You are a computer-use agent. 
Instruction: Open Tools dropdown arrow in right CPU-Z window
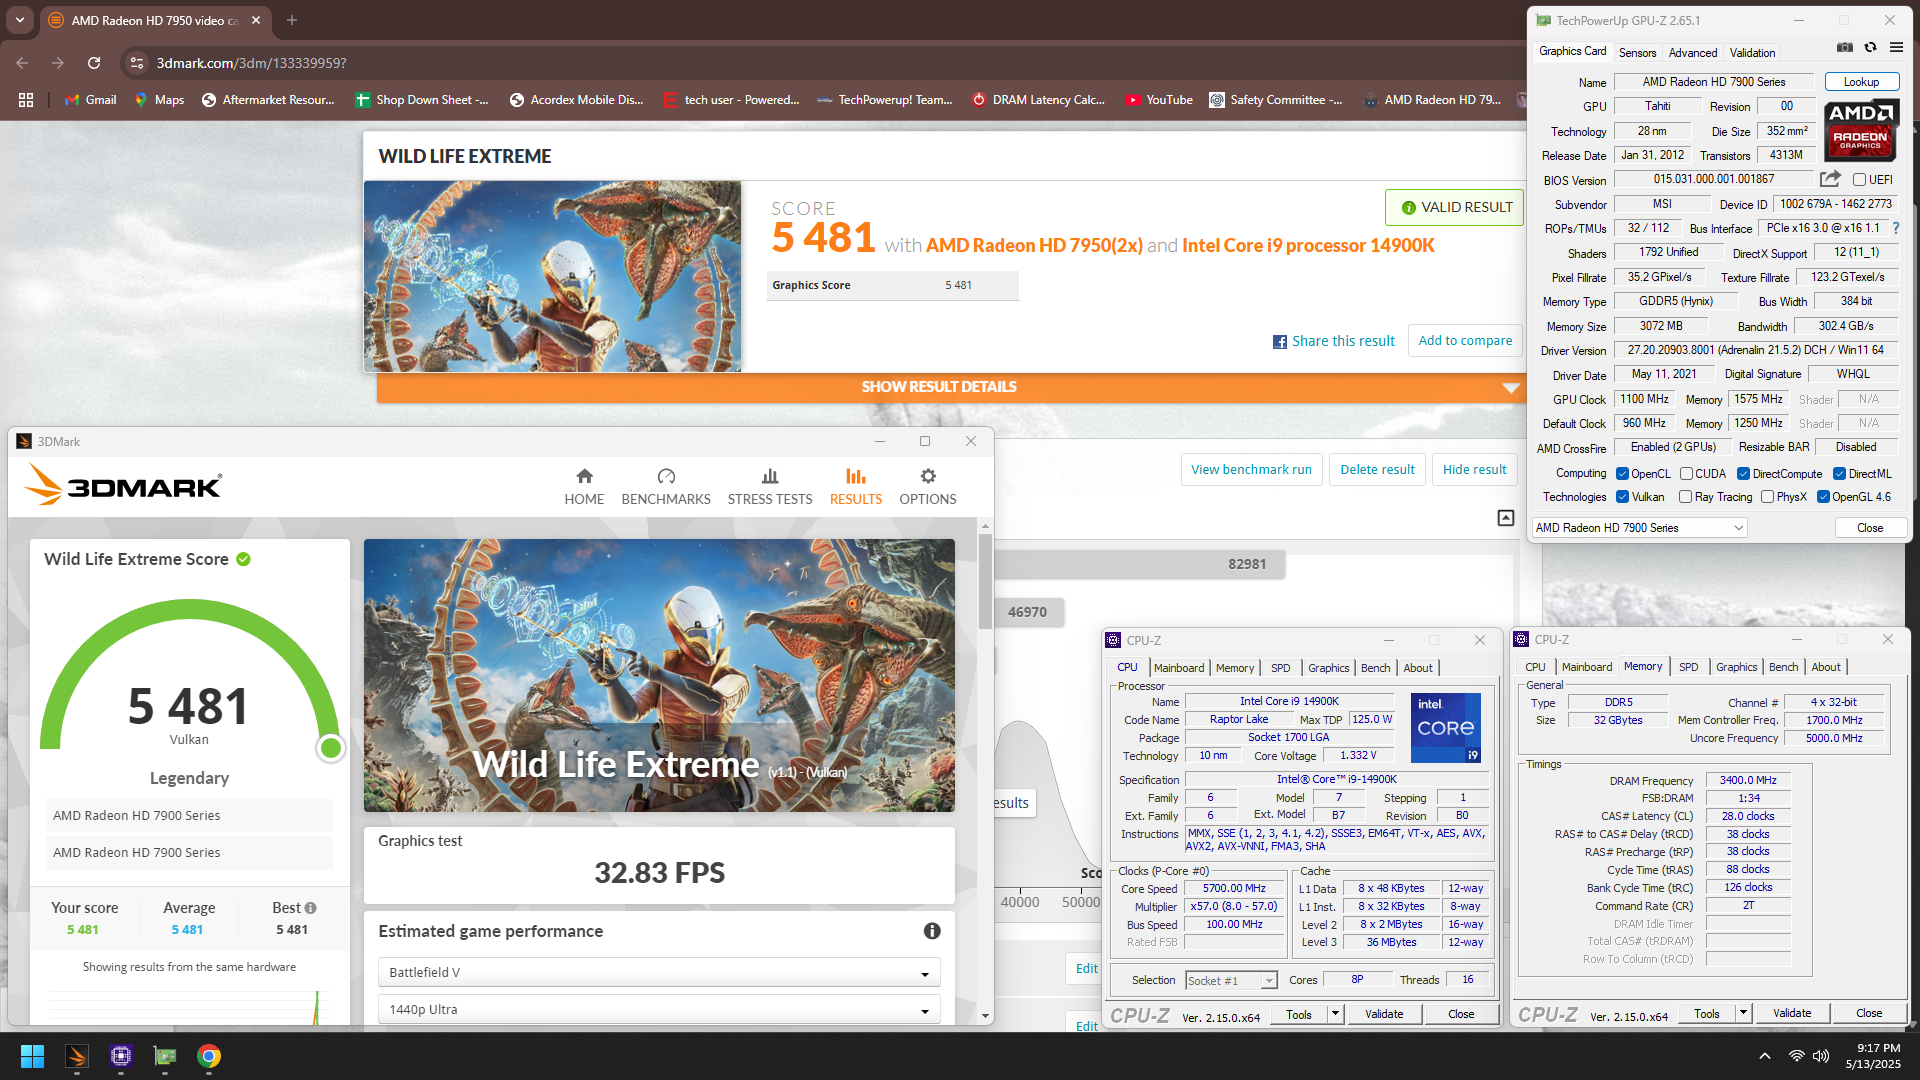(x=1743, y=1013)
